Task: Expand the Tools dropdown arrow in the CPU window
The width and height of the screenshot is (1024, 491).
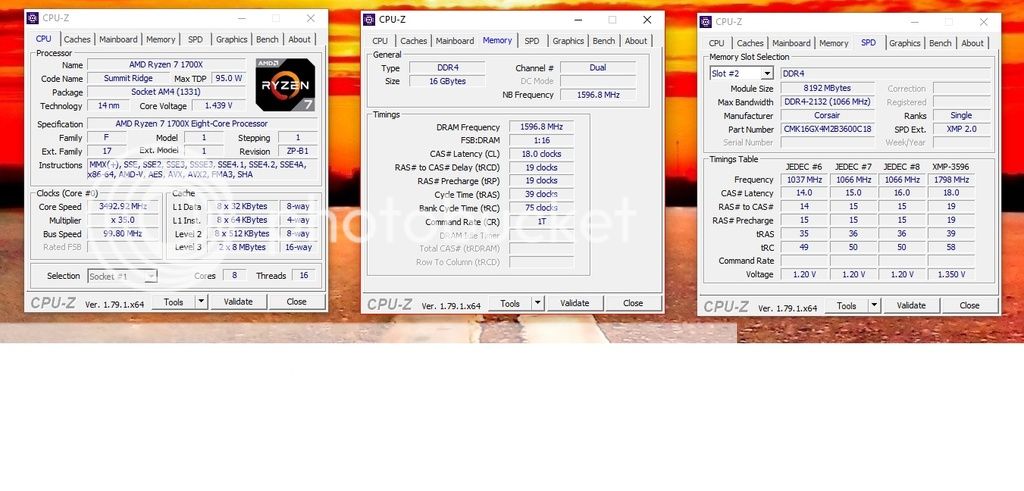Action: click(200, 301)
